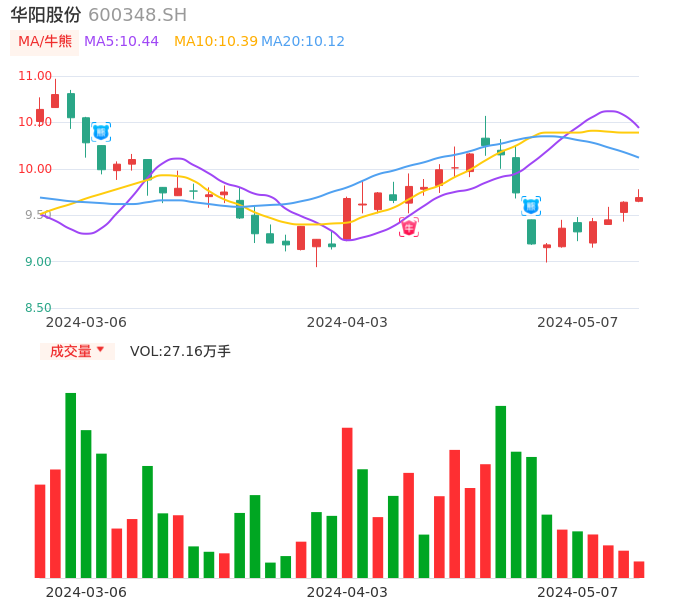
Task: Click the 8.50 price axis label
Action: pyautogui.click(x=38, y=308)
